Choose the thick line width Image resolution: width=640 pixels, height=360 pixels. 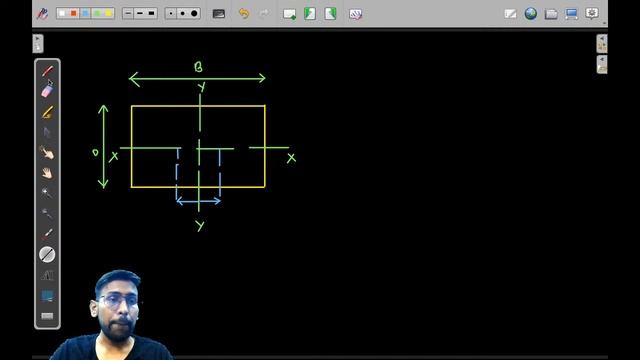point(151,13)
